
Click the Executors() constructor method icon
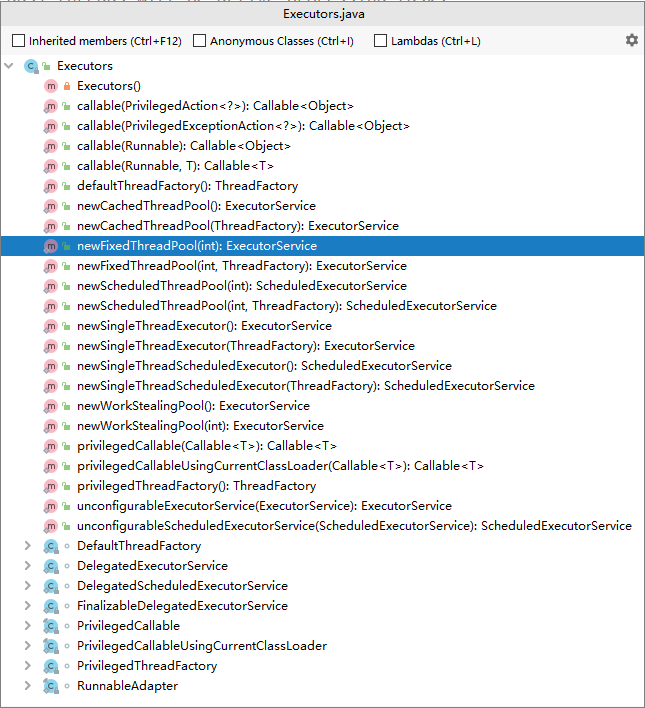click(x=51, y=86)
